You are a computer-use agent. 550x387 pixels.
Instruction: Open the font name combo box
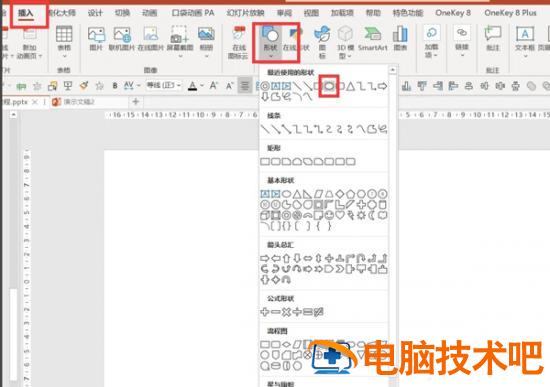[164, 85]
